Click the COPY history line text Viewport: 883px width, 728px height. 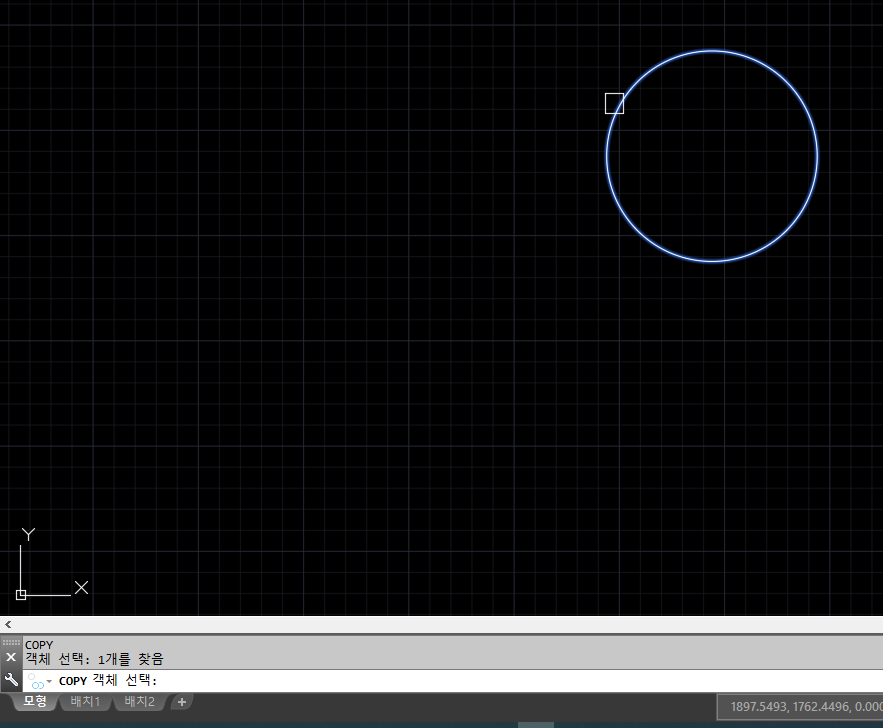39,645
